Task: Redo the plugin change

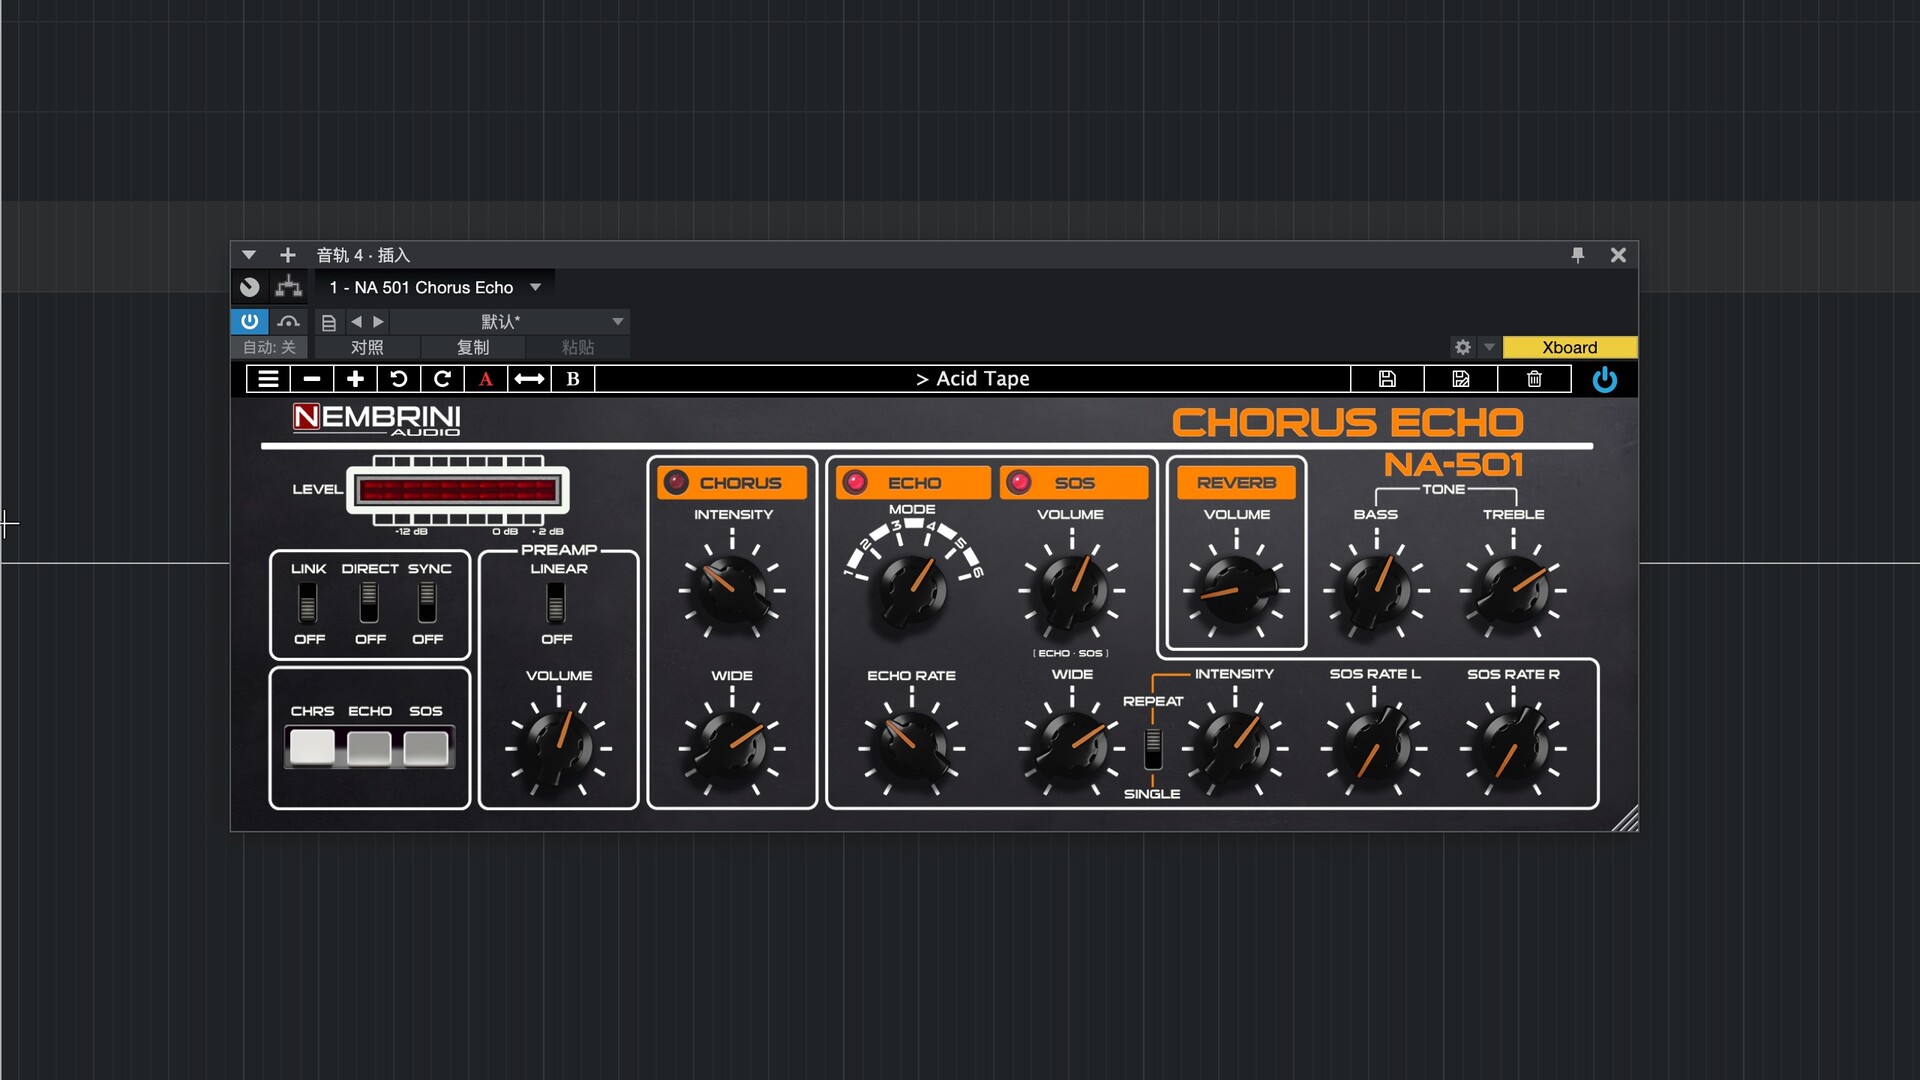Action: point(442,379)
